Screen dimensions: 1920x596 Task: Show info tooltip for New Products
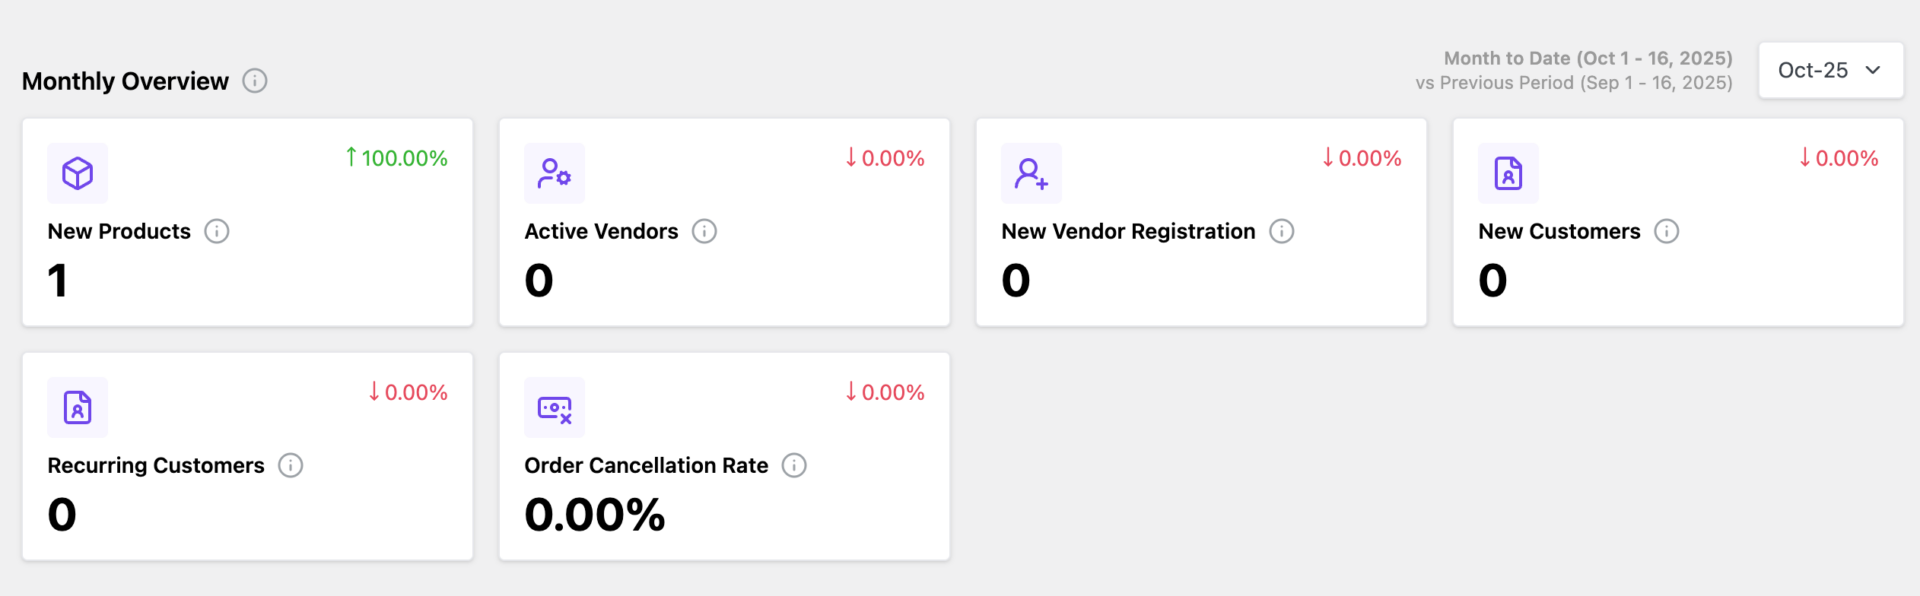click(x=217, y=231)
